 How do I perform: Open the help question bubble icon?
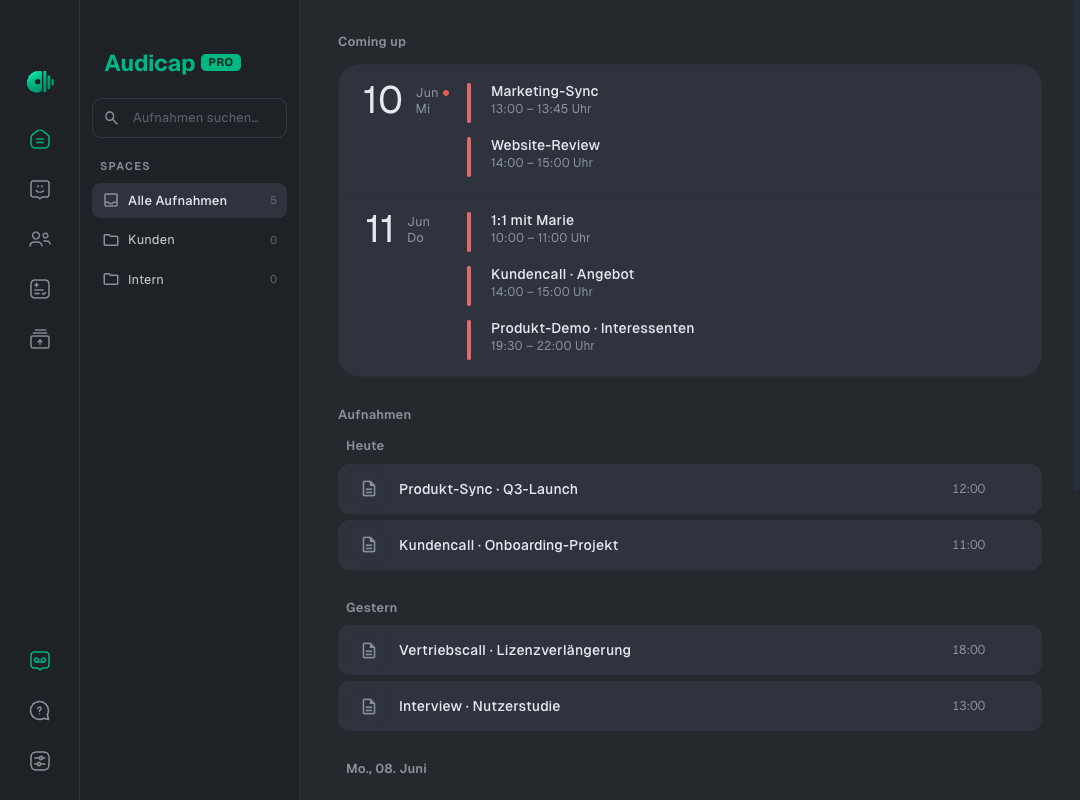click(40, 710)
